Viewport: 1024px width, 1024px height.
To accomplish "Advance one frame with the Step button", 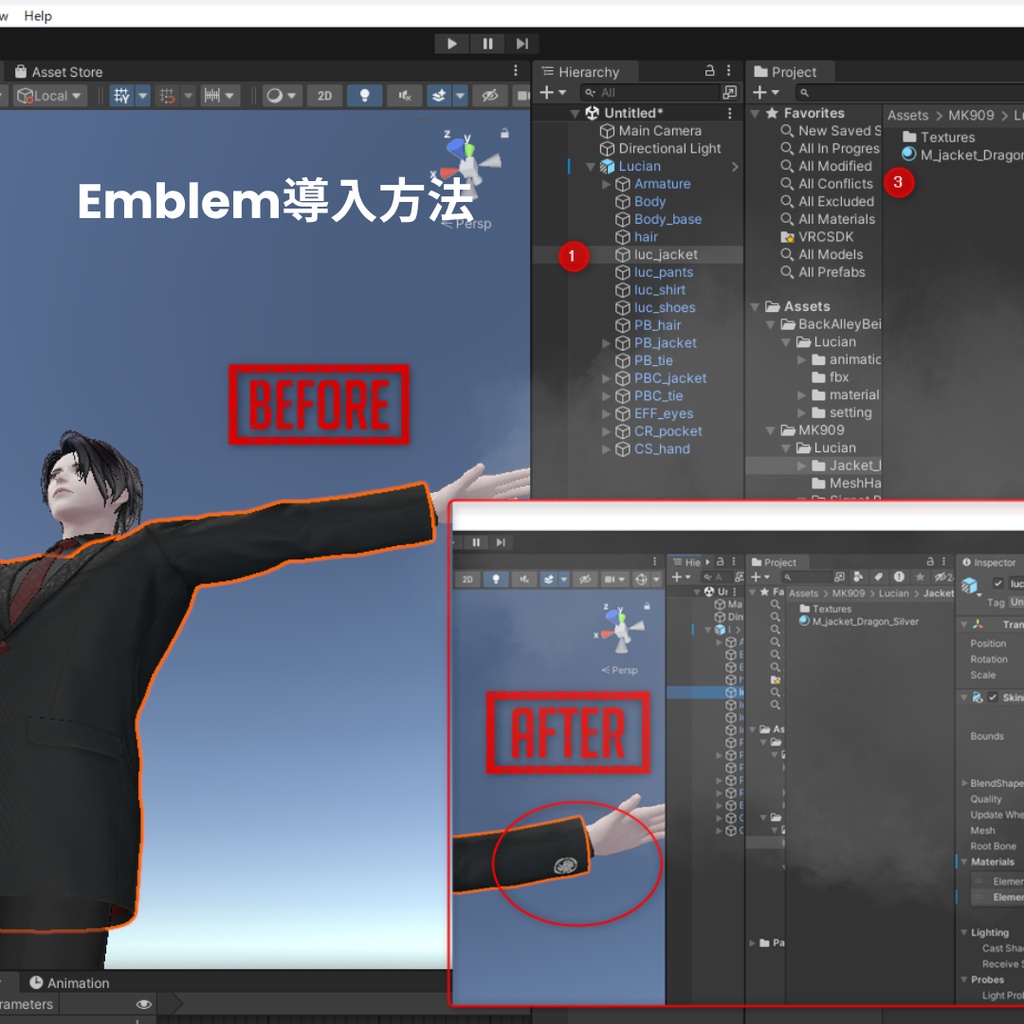I will (522, 44).
